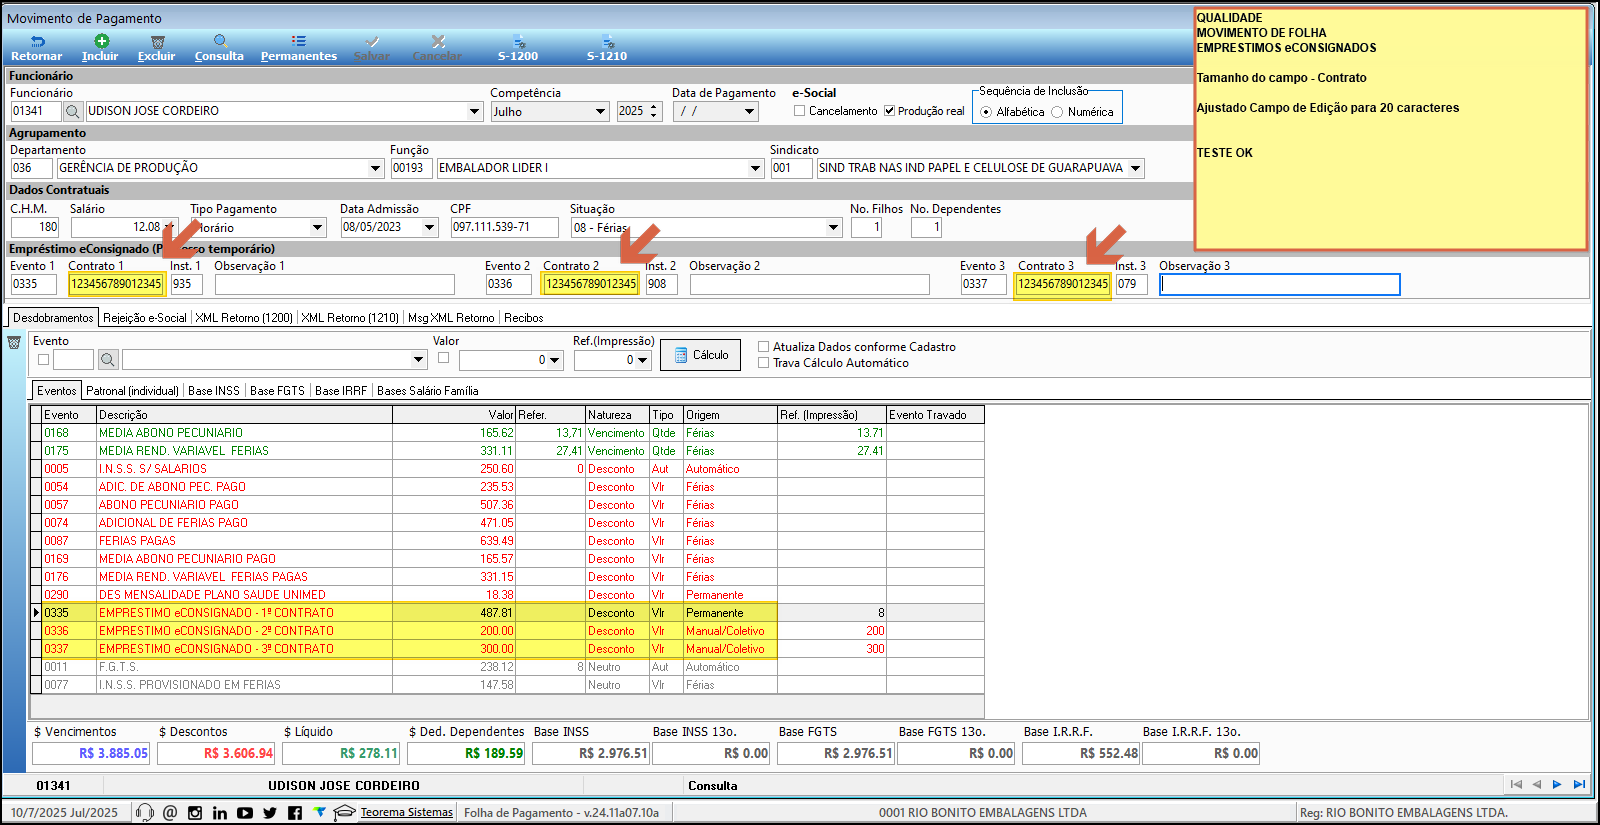Select the Alfabética radio option

[x=986, y=112]
